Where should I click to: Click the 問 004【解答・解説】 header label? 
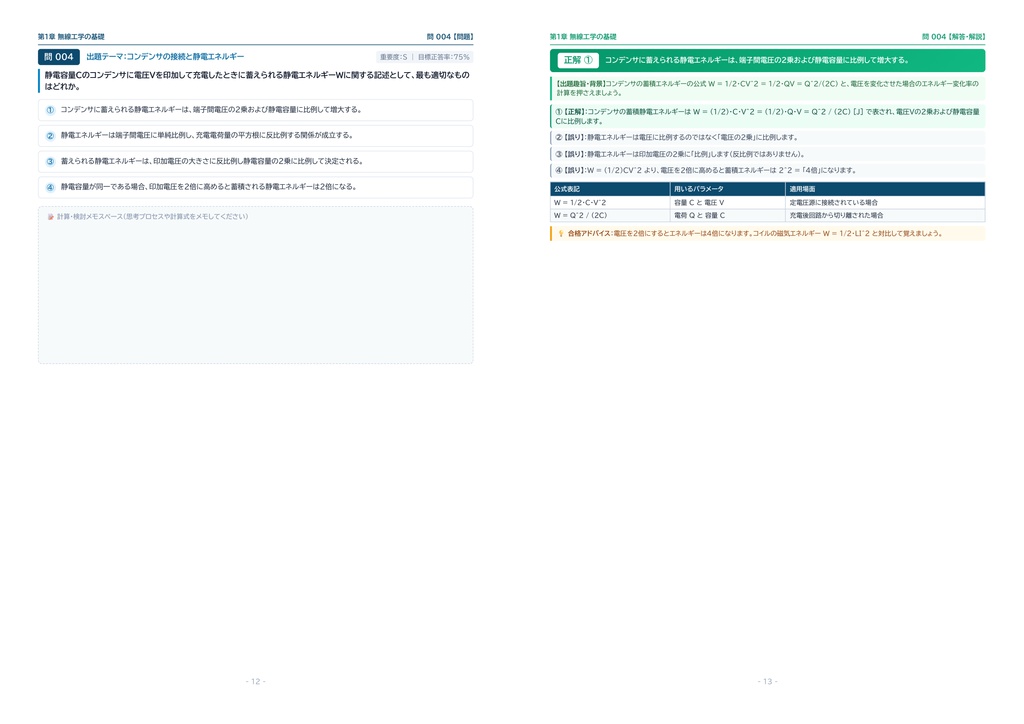coord(953,37)
